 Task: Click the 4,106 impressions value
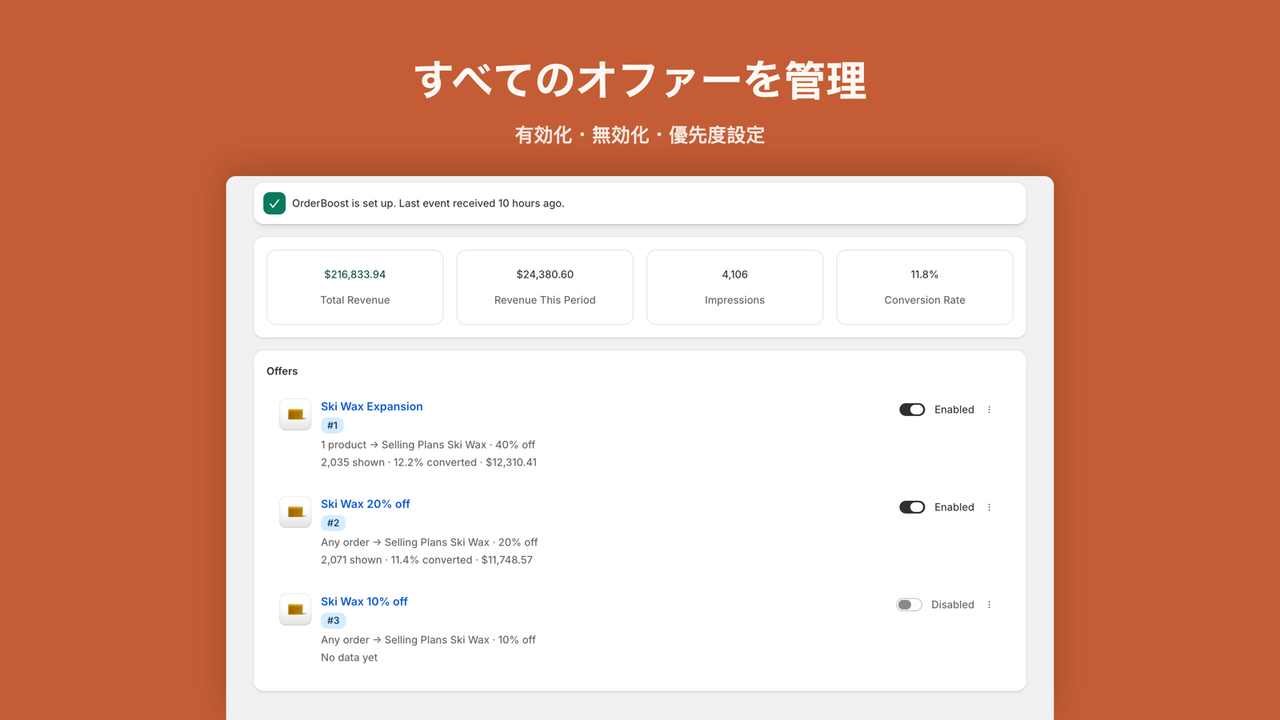pyautogui.click(x=735, y=274)
